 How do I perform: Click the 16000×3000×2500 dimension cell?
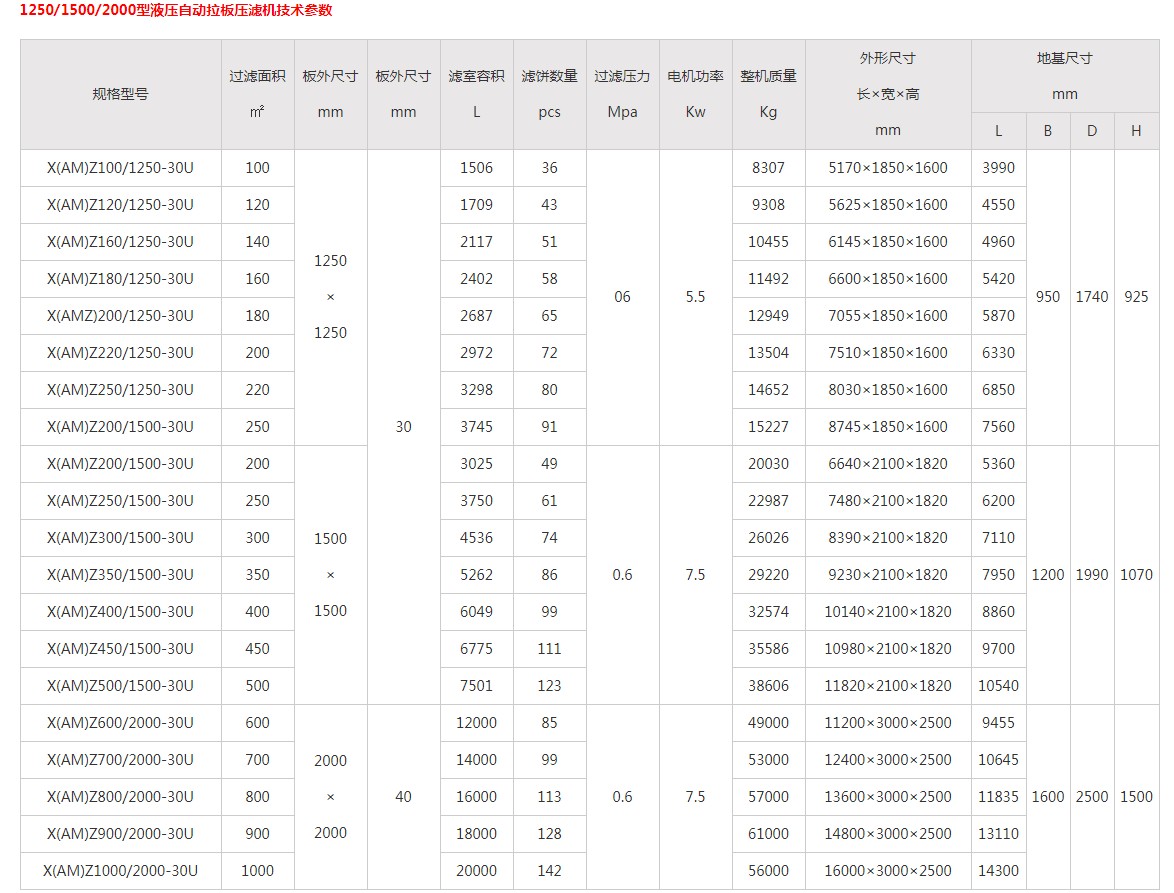click(887, 871)
